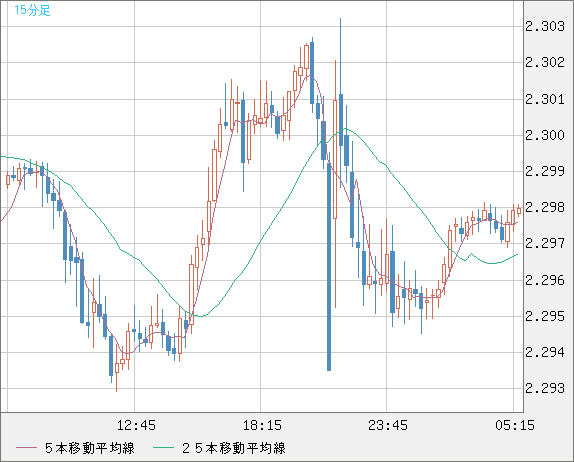Click the 18:15 time axis label
The width and height of the screenshot is (574, 462).
262,425
